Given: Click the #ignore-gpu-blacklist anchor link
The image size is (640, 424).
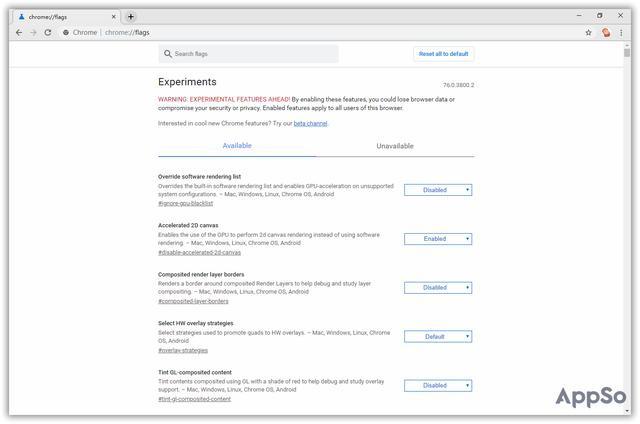Looking at the screenshot, I should pyautogui.click(x=187, y=204).
